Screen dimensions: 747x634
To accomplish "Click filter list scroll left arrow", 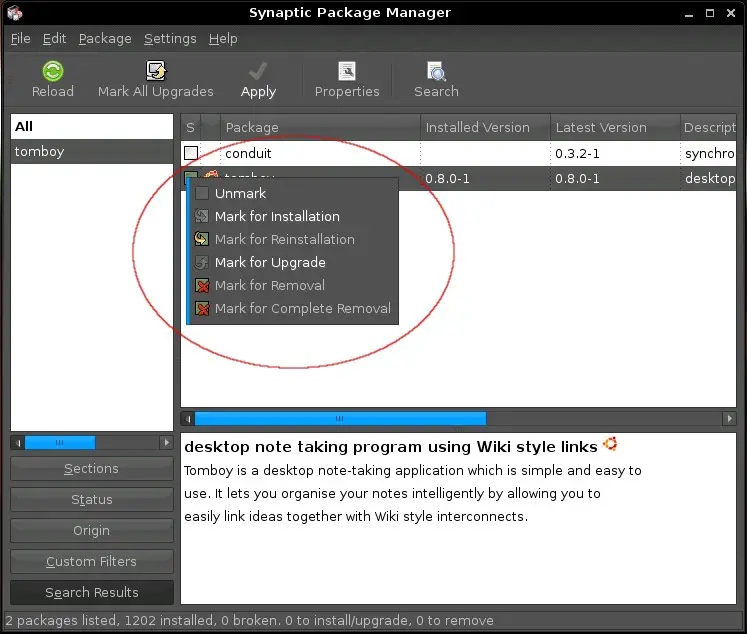I will (18, 443).
